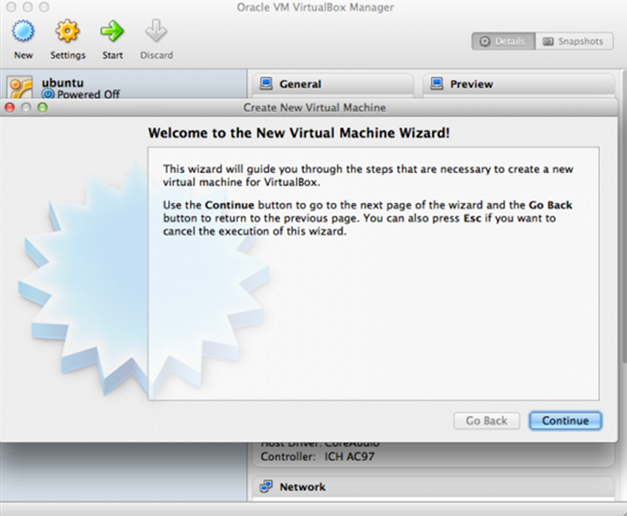
Task: Click the Preview section monitor icon
Action: point(437,84)
